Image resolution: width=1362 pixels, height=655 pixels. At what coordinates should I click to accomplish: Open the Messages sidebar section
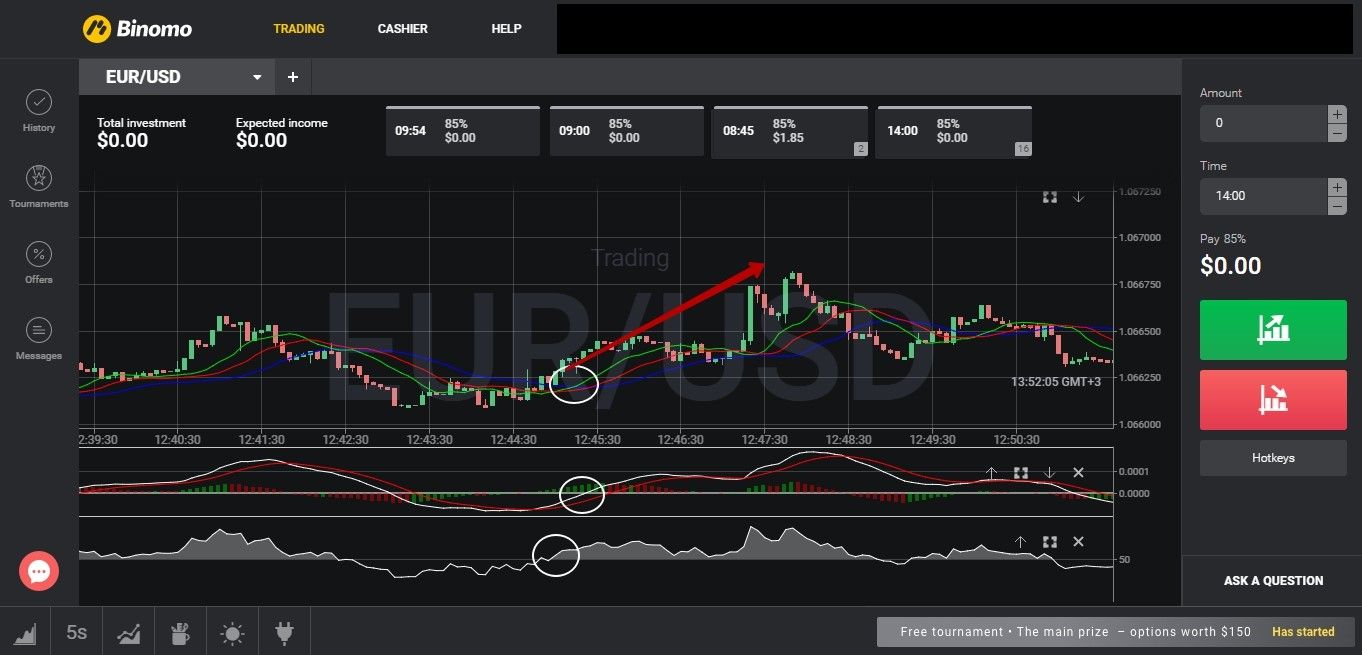[39, 339]
